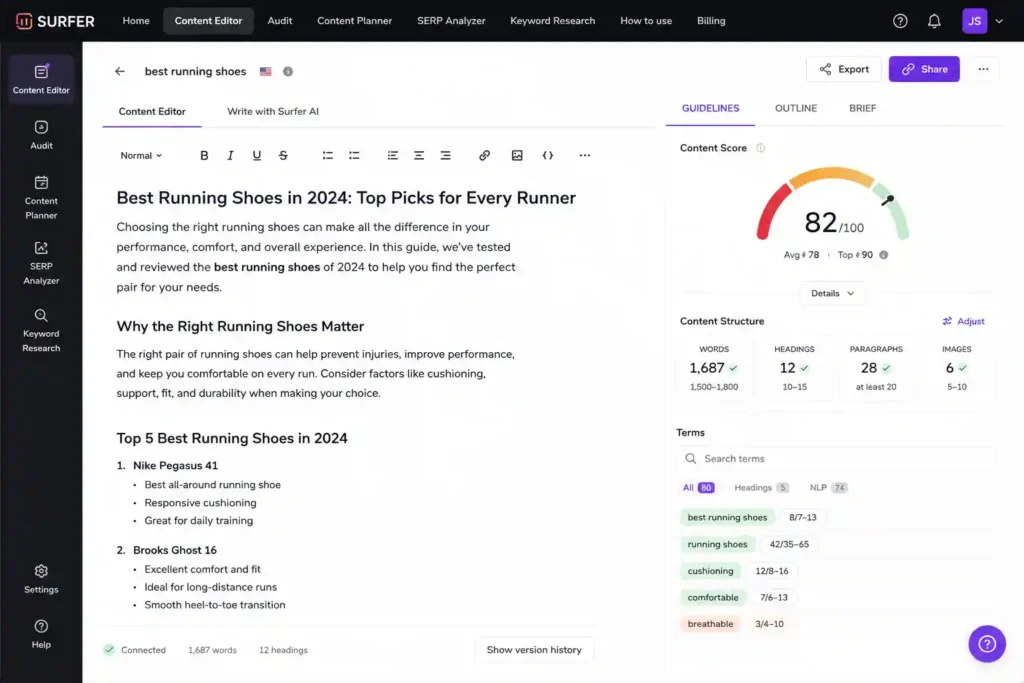Toggle bold formatting

(x=204, y=155)
